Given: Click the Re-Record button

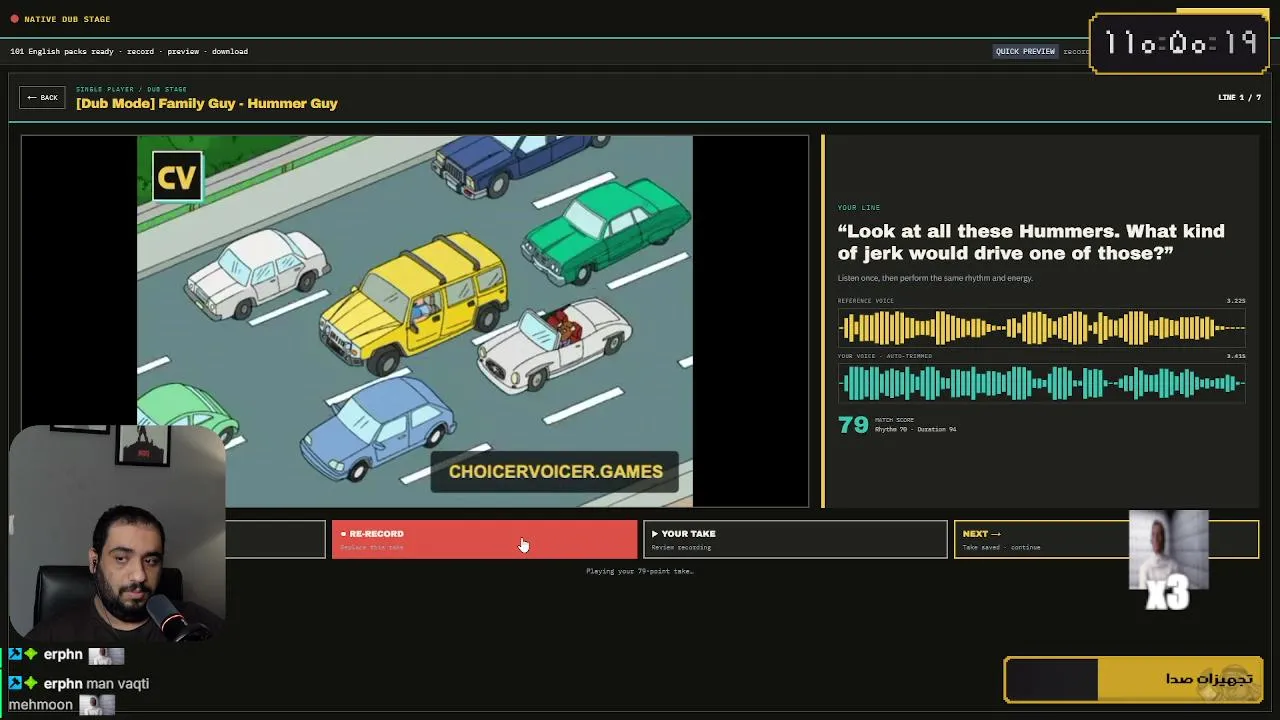Looking at the screenshot, I should click(x=484, y=540).
